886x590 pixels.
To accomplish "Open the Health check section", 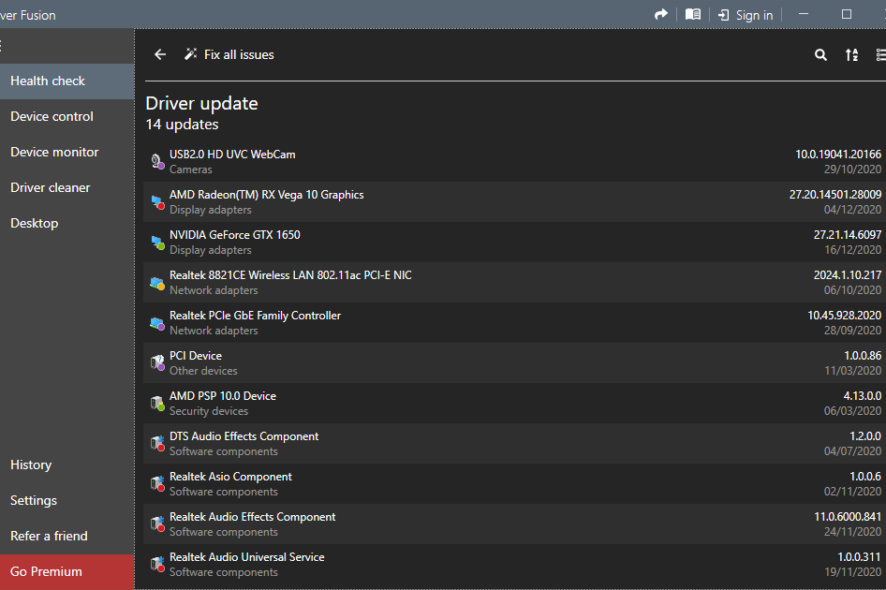I will pos(67,81).
